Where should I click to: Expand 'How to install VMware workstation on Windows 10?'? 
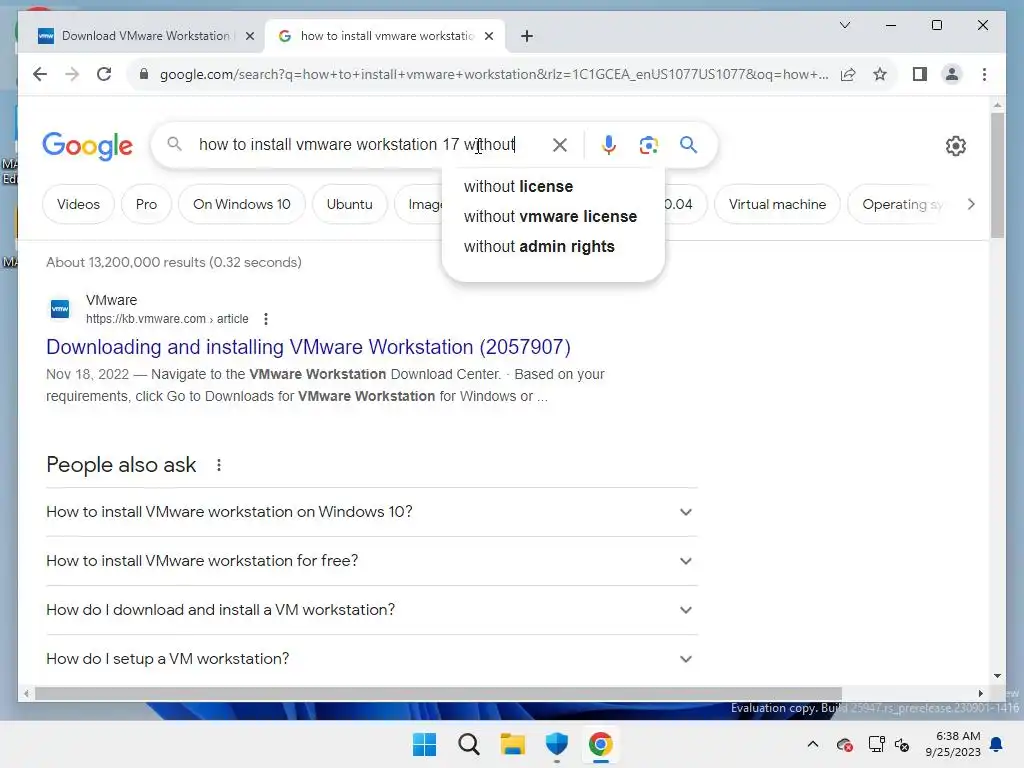372,512
